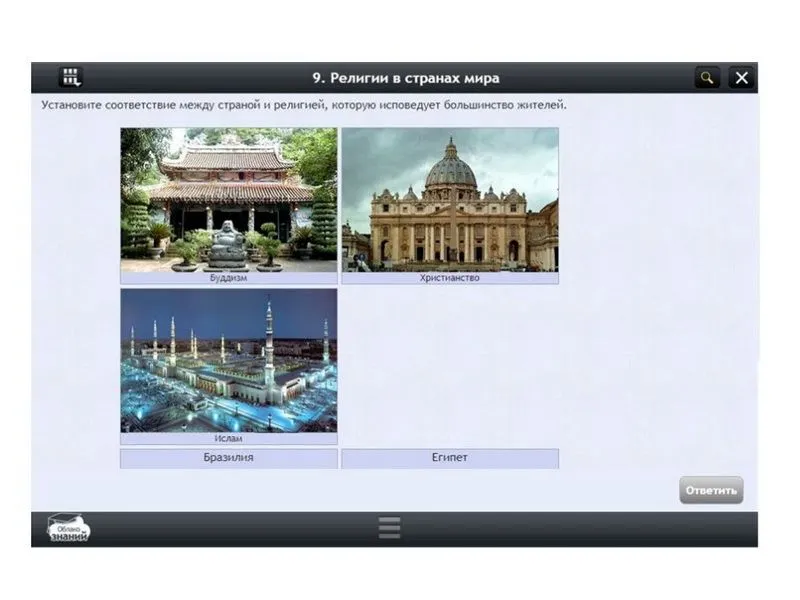This screenshot has height=600, width=800.
Task: Select the Египет country tile
Action: coord(449,458)
